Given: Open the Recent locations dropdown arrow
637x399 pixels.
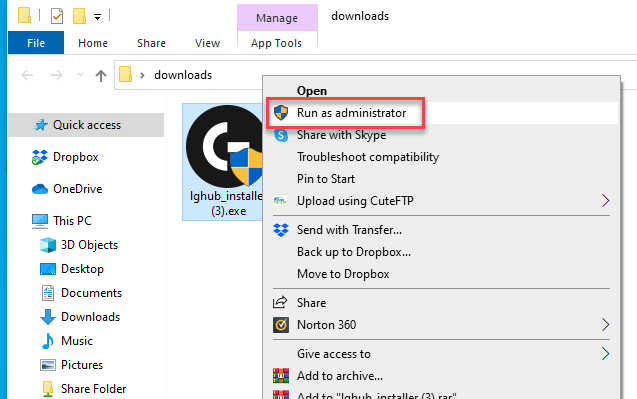Looking at the screenshot, I should (80, 75).
